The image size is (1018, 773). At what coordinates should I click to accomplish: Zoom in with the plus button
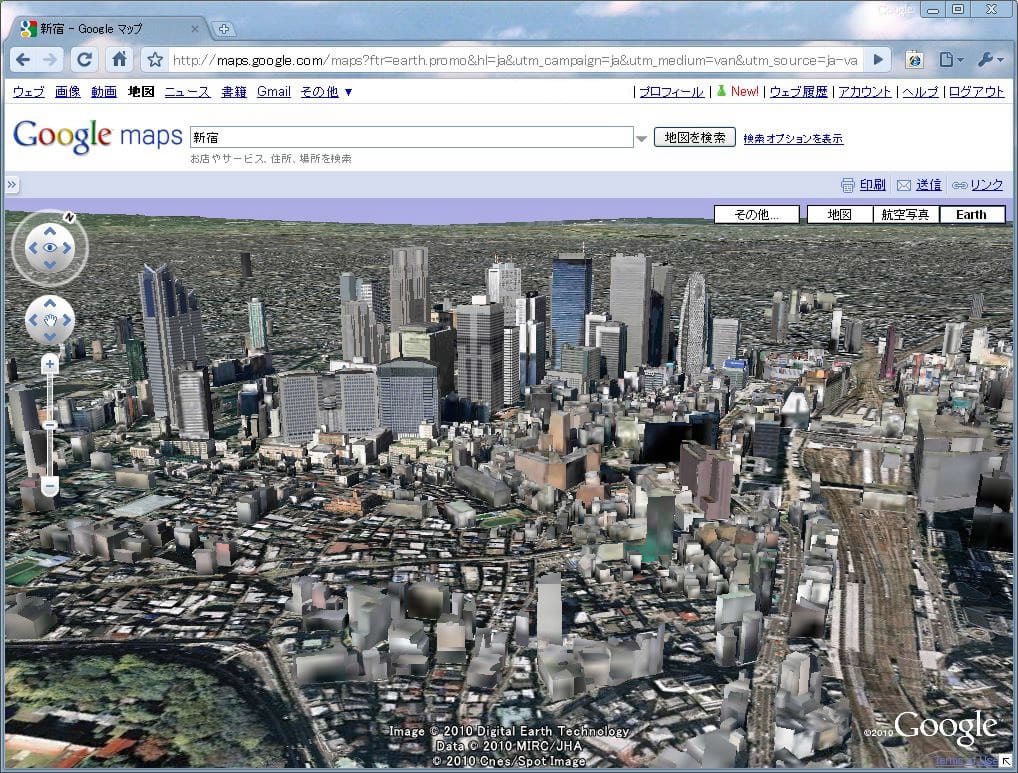click(x=49, y=365)
